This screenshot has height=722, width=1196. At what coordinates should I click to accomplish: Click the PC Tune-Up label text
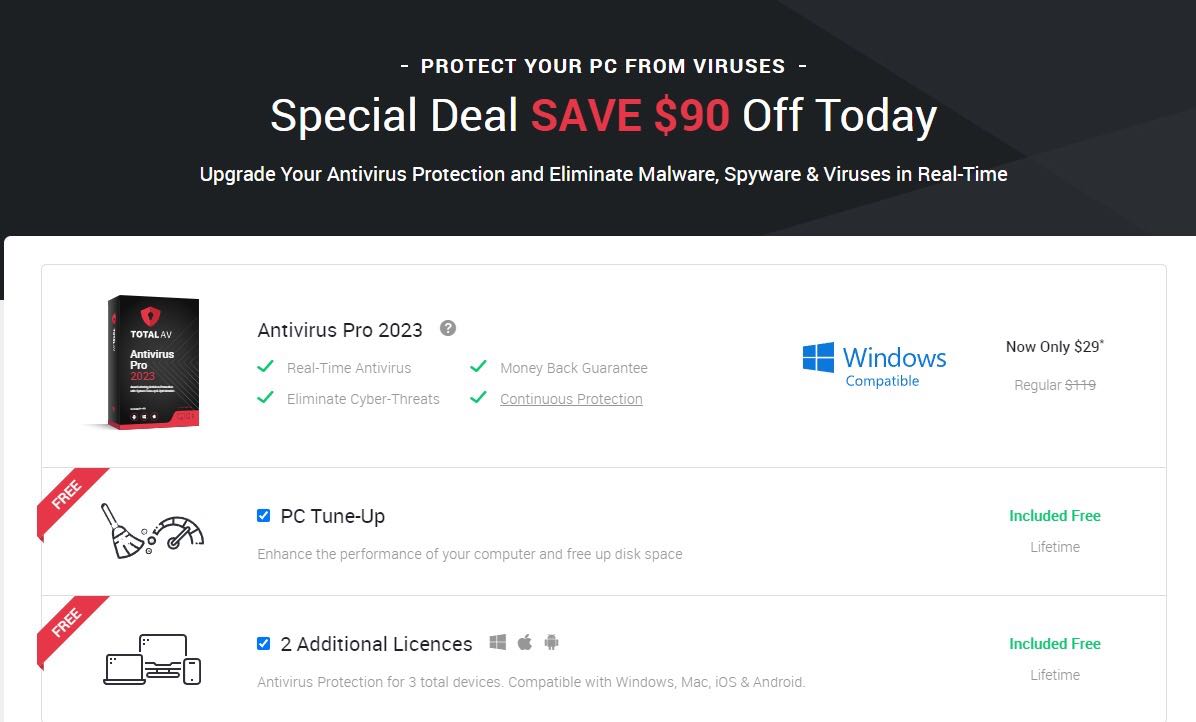(x=333, y=516)
